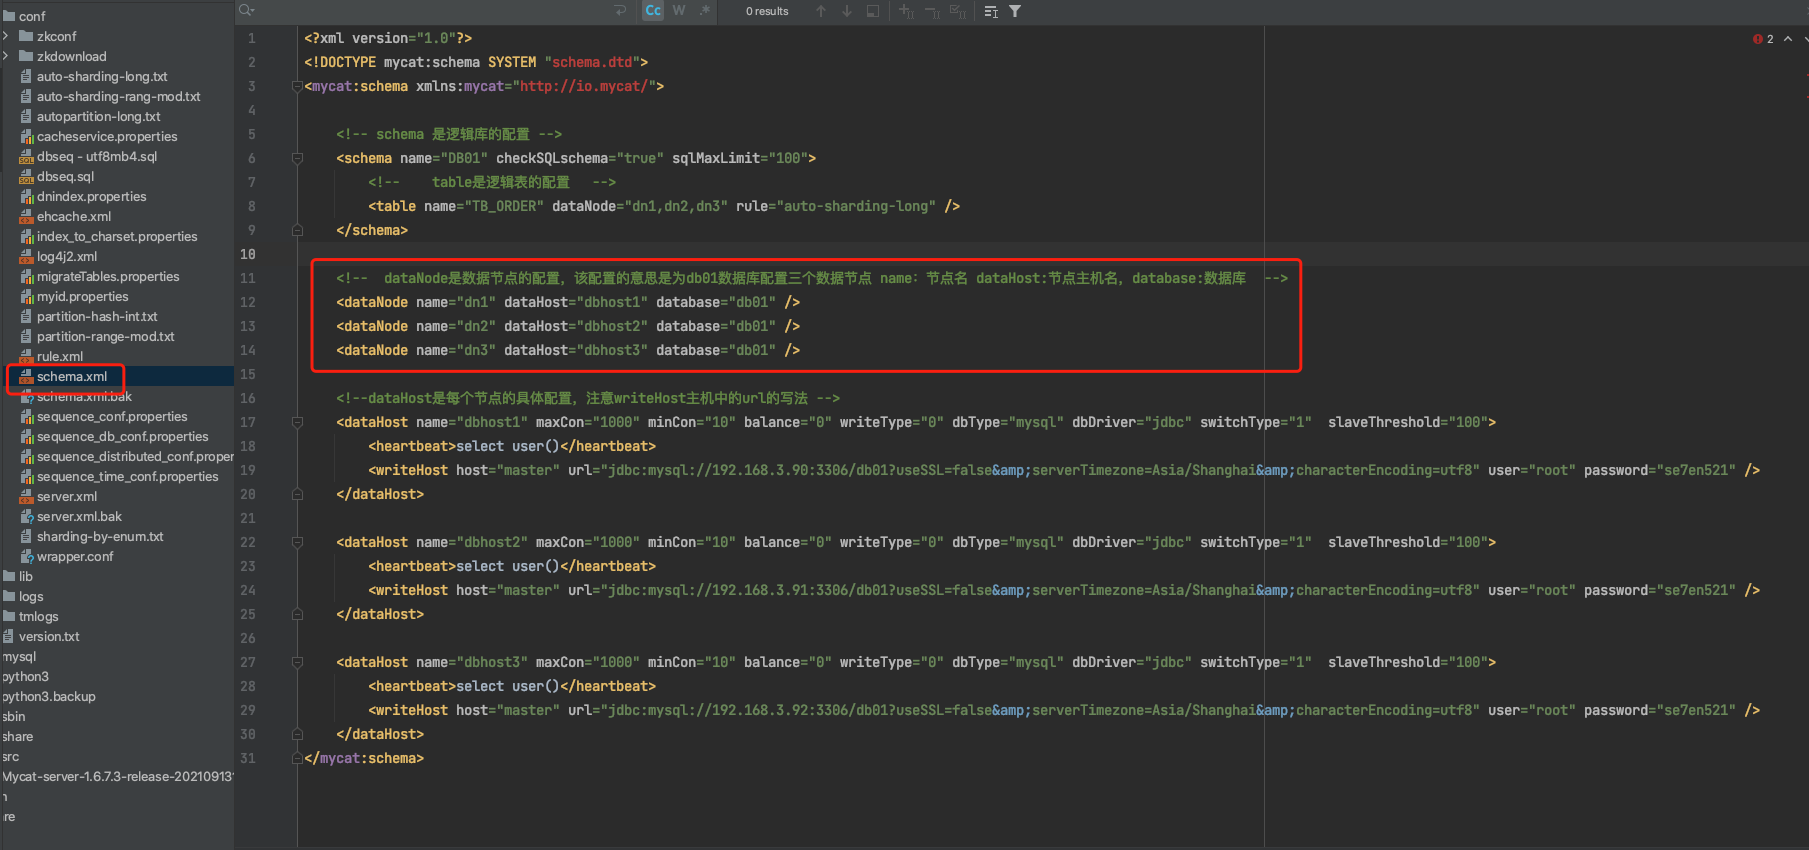Toggle the Words (W) search option
Image resolution: width=1809 pixels, height=850 pixels.
[679, 11]
